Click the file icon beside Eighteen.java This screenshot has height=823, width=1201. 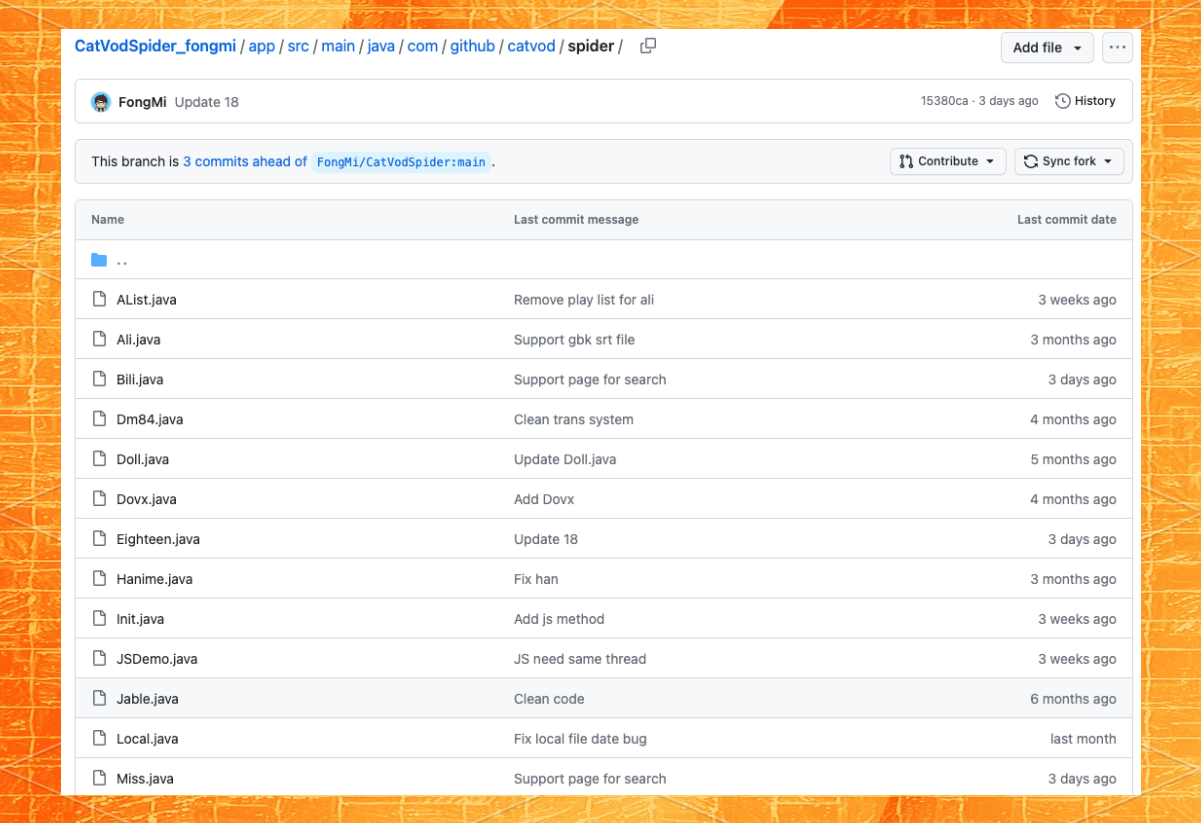pyautogui.click(x=99, y=539)
